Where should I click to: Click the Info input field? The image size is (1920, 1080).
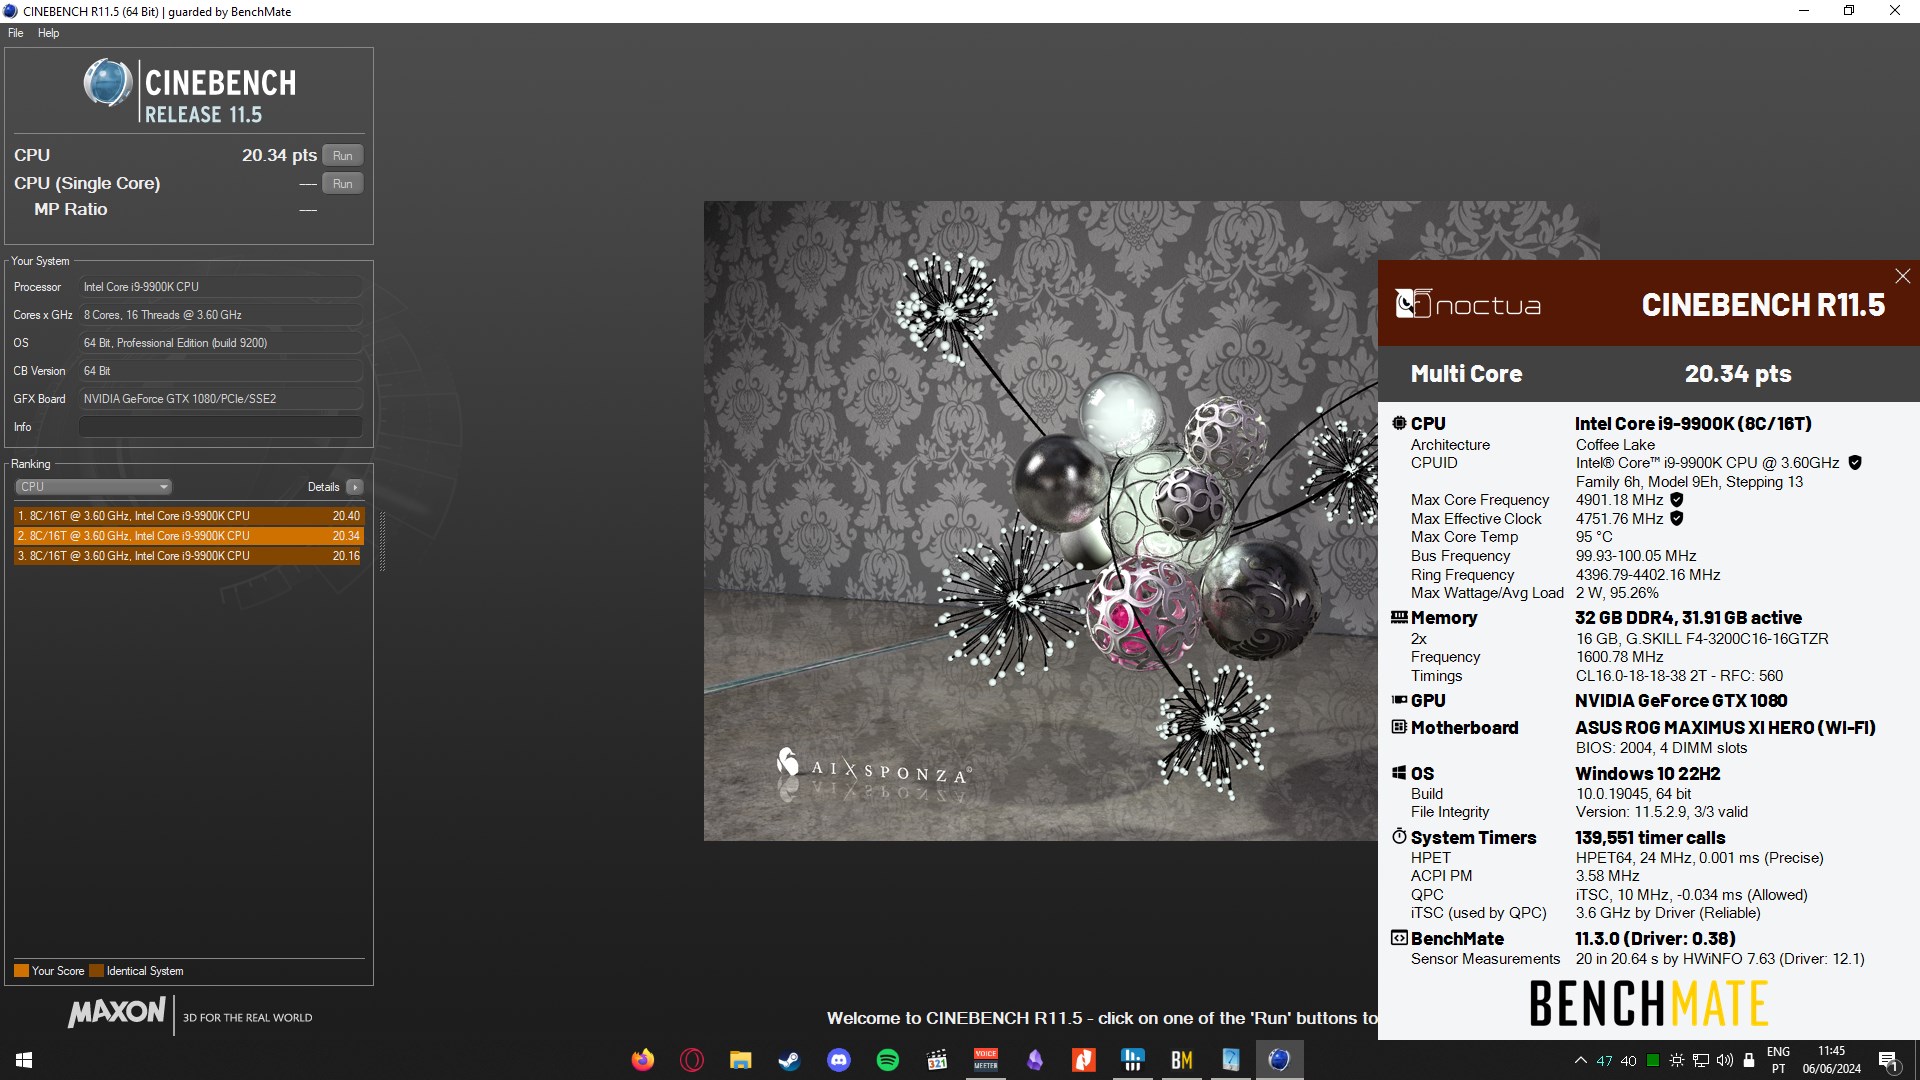pyautogui.click(x=220, y=427)
